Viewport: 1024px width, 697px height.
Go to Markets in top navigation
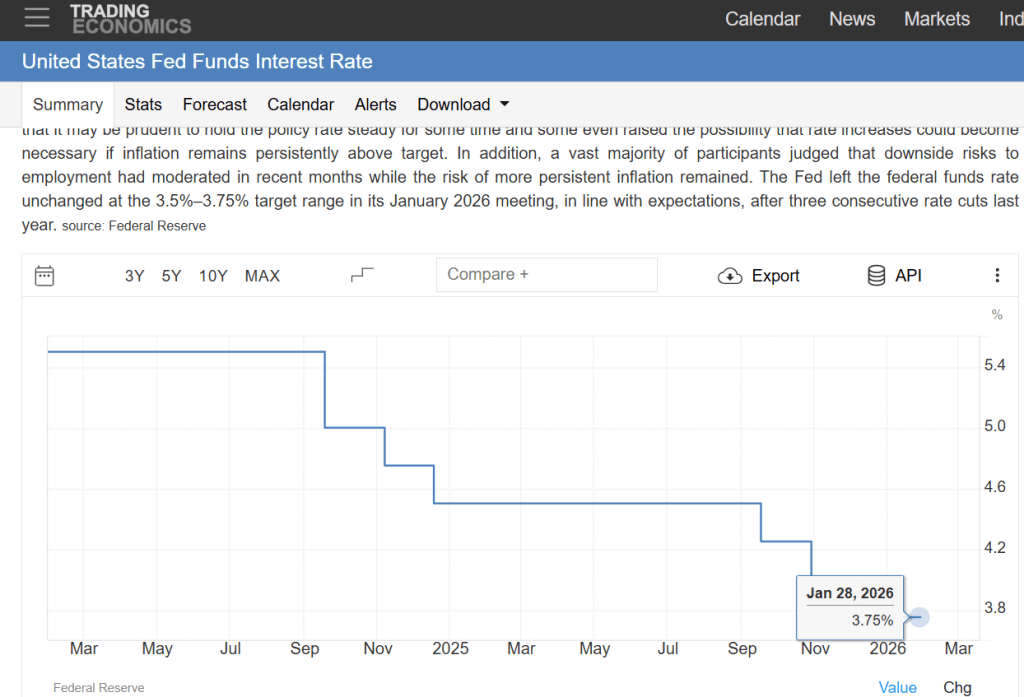tap(936, 19)
